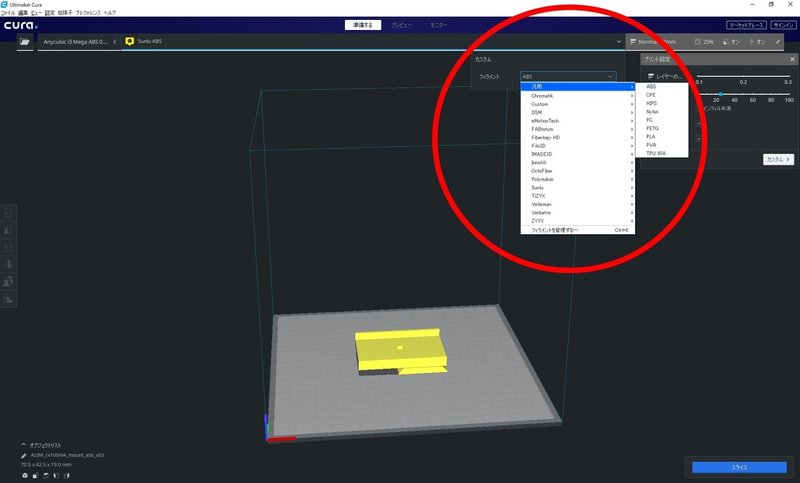
Task: Click the yellow model on build plate
Action: pyautogui.click(x=401, y=351)
